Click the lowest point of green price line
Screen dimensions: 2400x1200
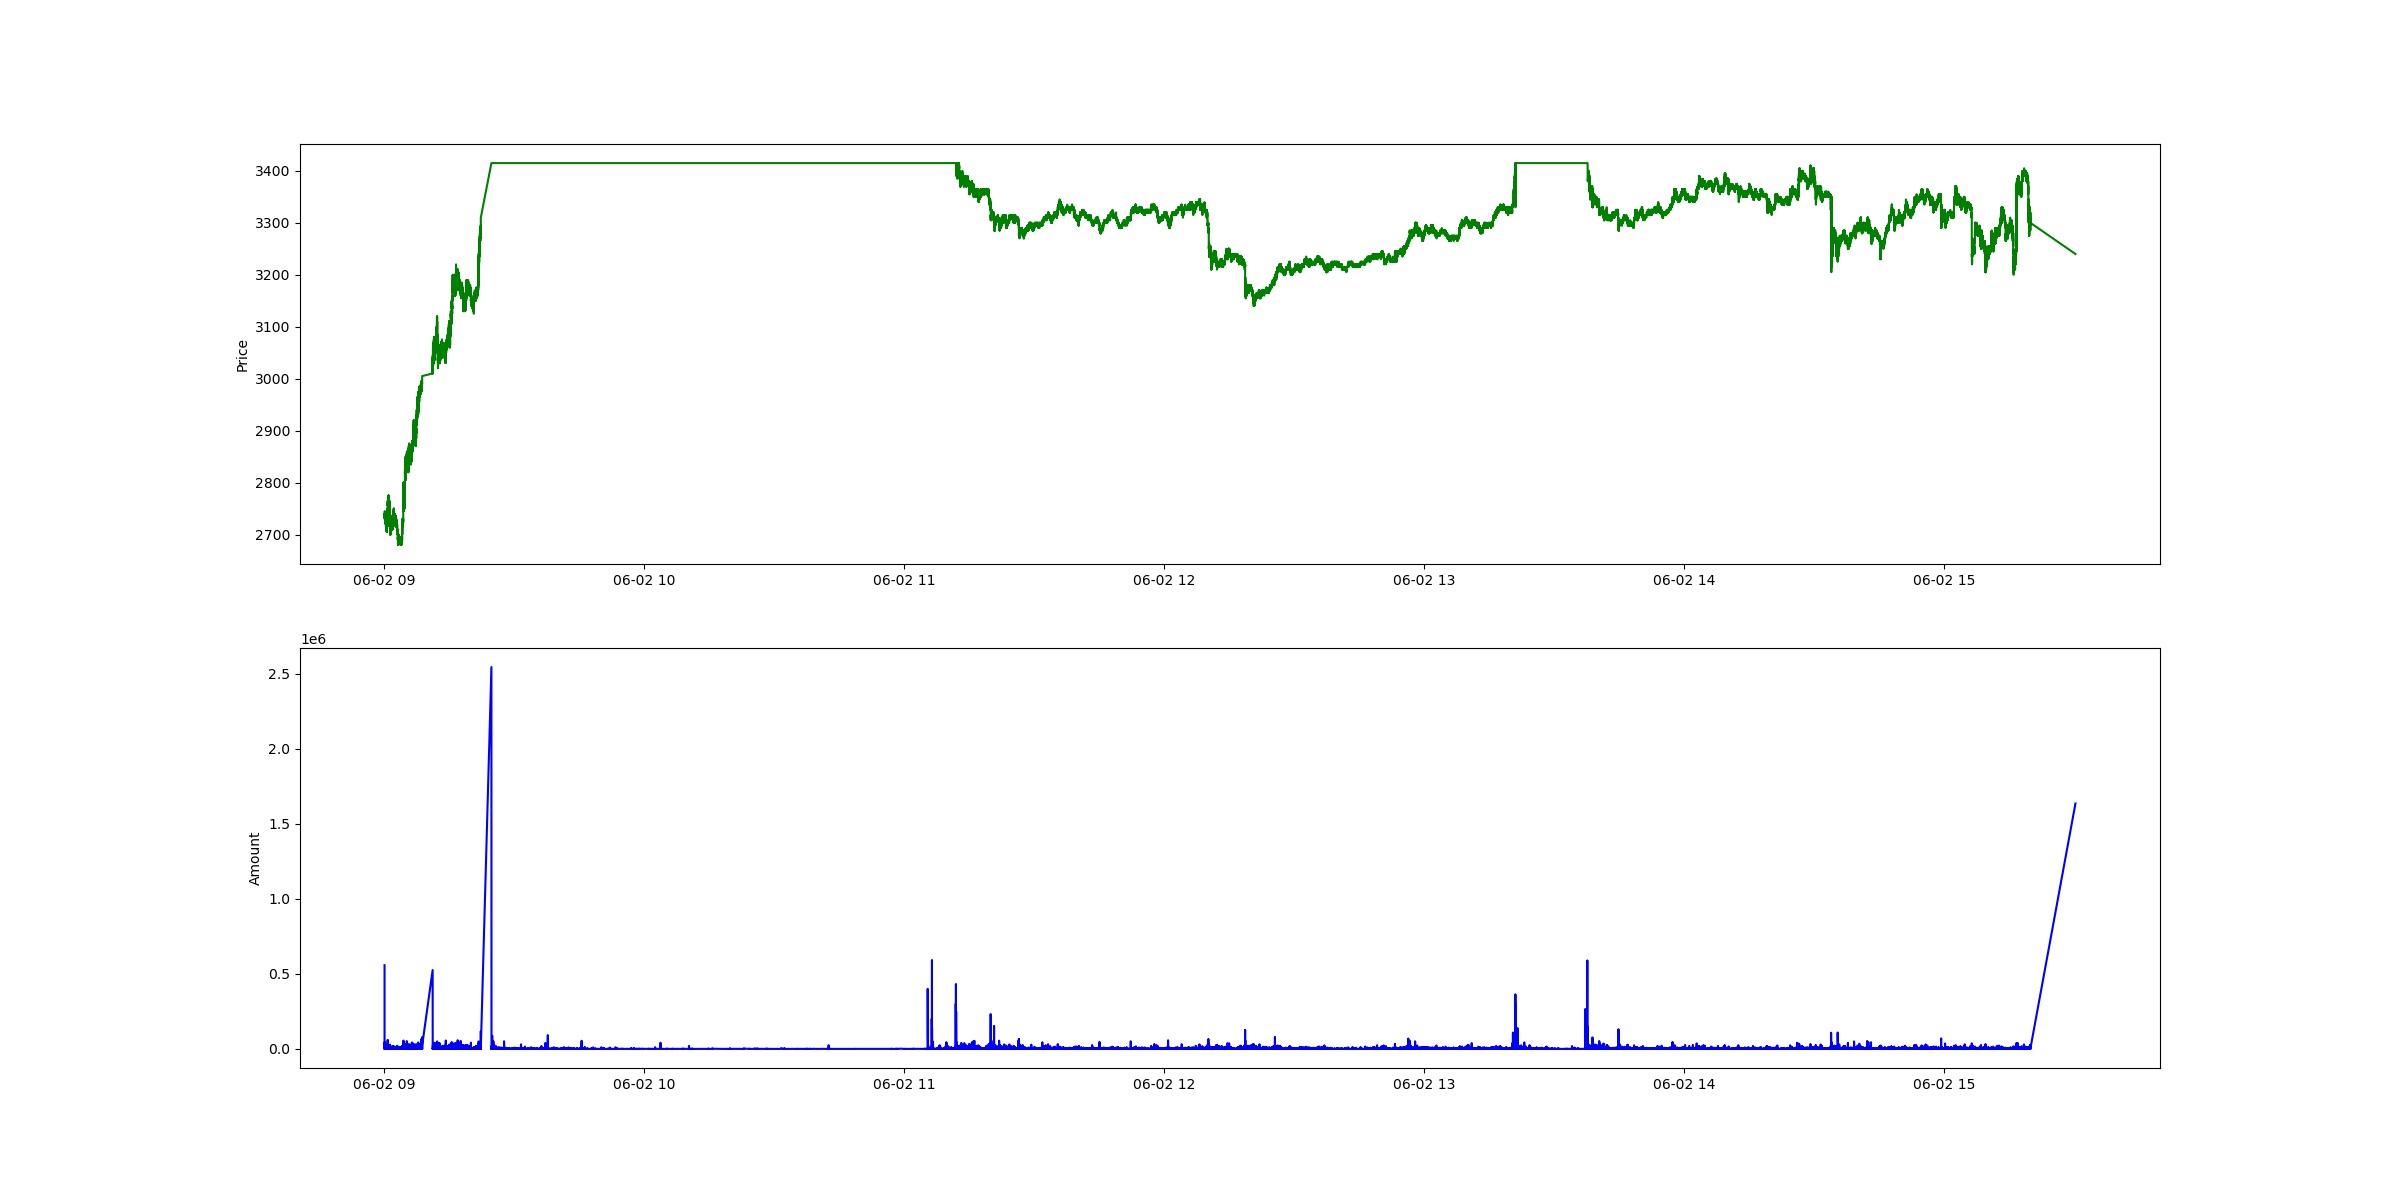coord(400,544)
